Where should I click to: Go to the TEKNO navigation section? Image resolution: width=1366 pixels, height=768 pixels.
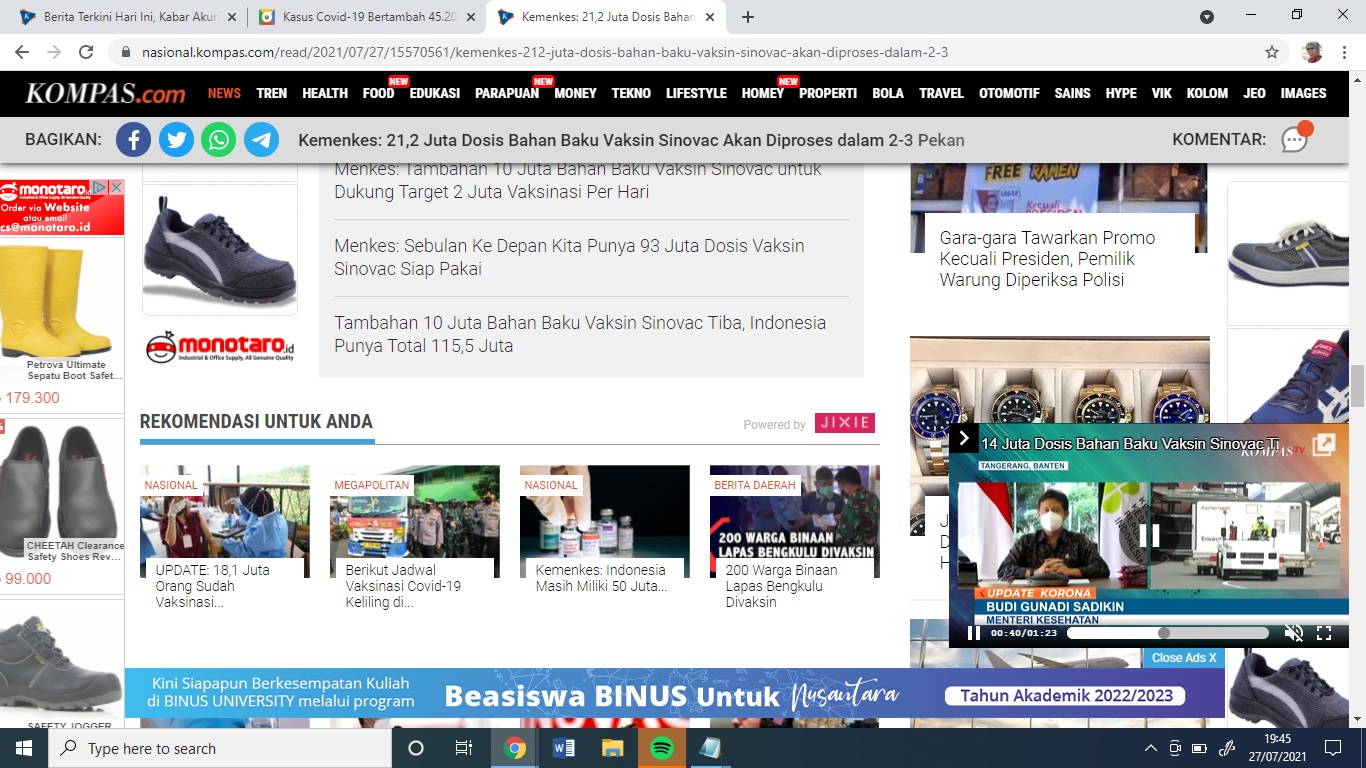coord(631,93)
